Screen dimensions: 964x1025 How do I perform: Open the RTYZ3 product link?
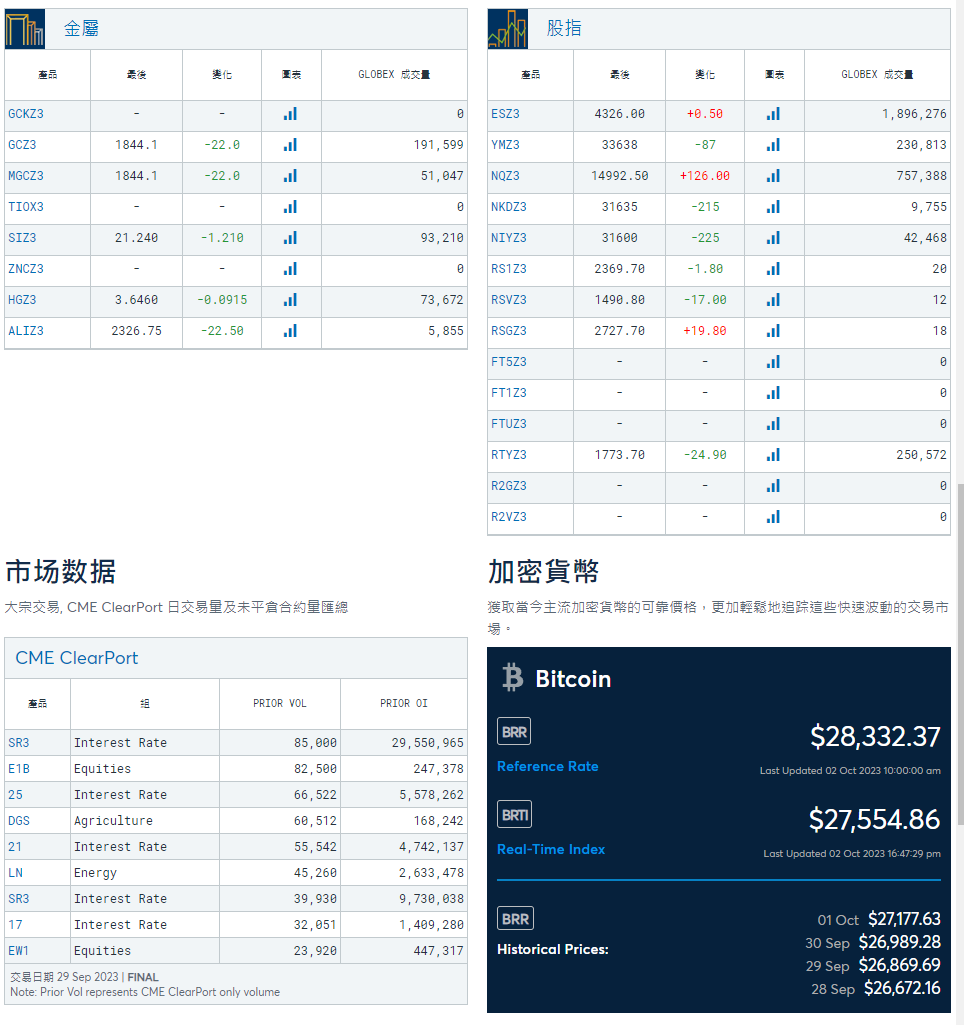509,455
